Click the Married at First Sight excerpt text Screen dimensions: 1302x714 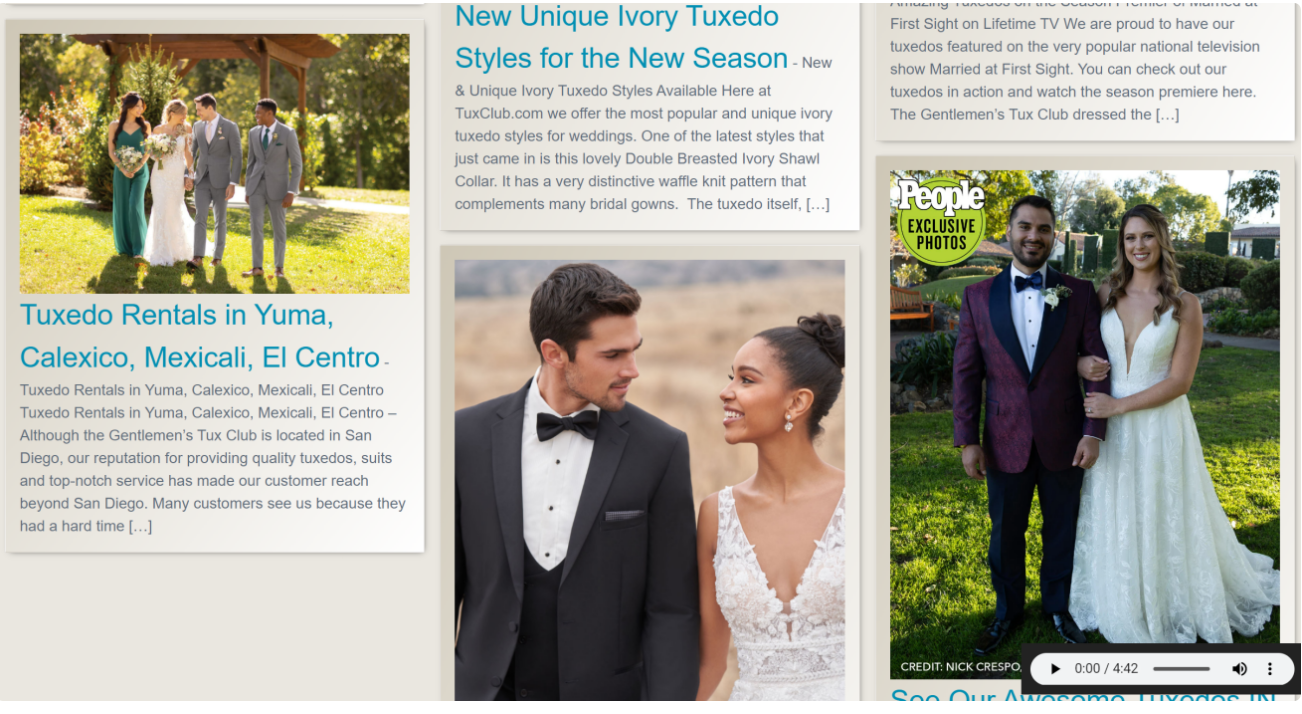click(1074, 69)
